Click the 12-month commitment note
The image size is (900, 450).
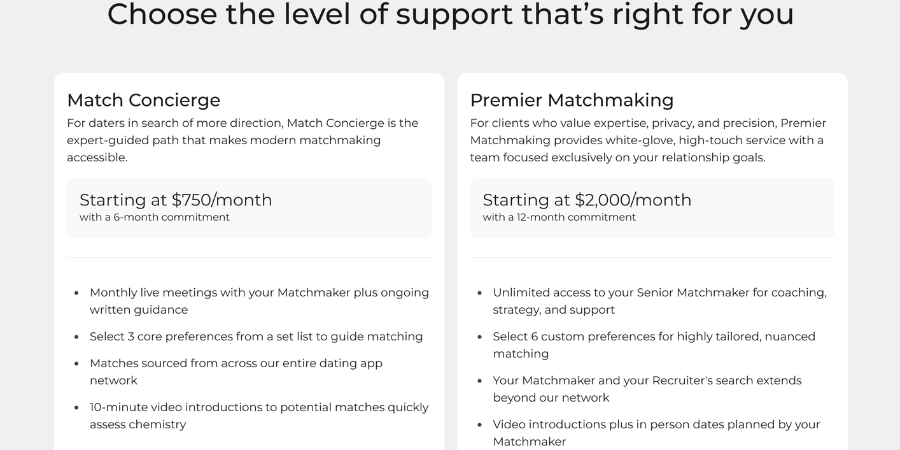pyautogui.click(x=559, y=217)
